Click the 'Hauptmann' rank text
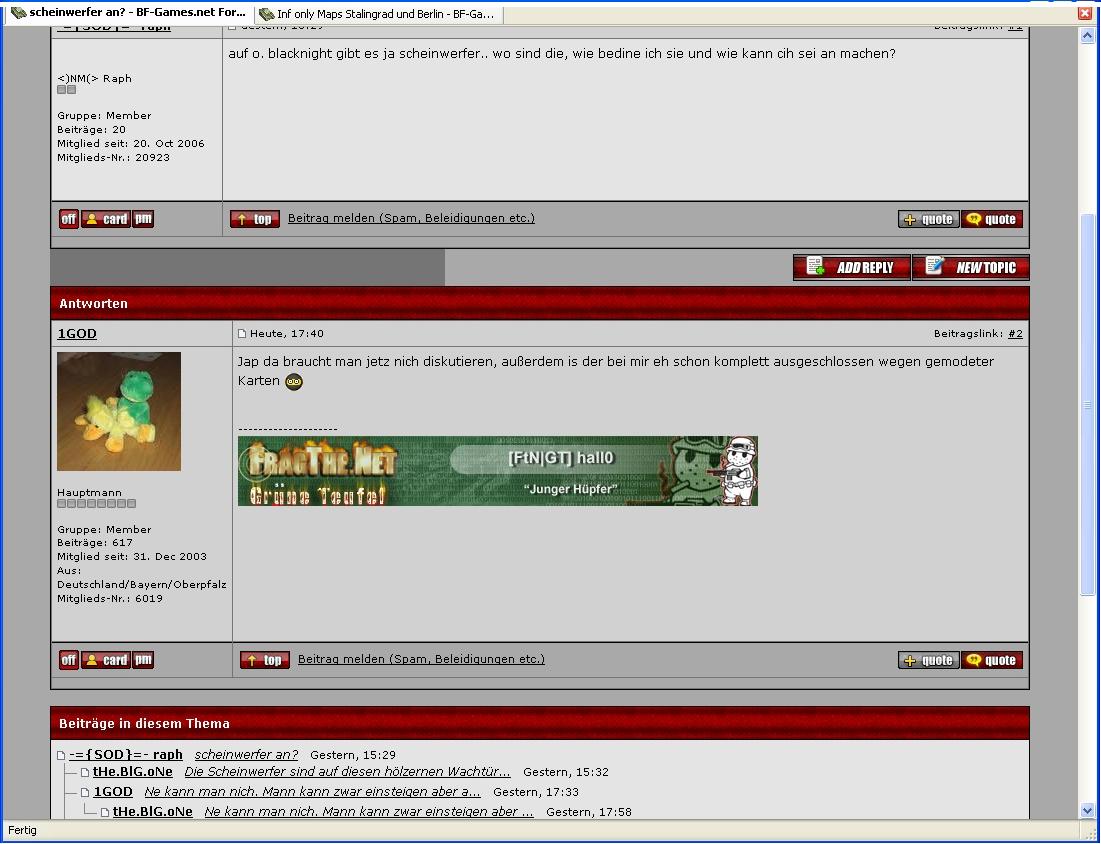The width and height of the screenshot is (1101, 844). point(89,493)
